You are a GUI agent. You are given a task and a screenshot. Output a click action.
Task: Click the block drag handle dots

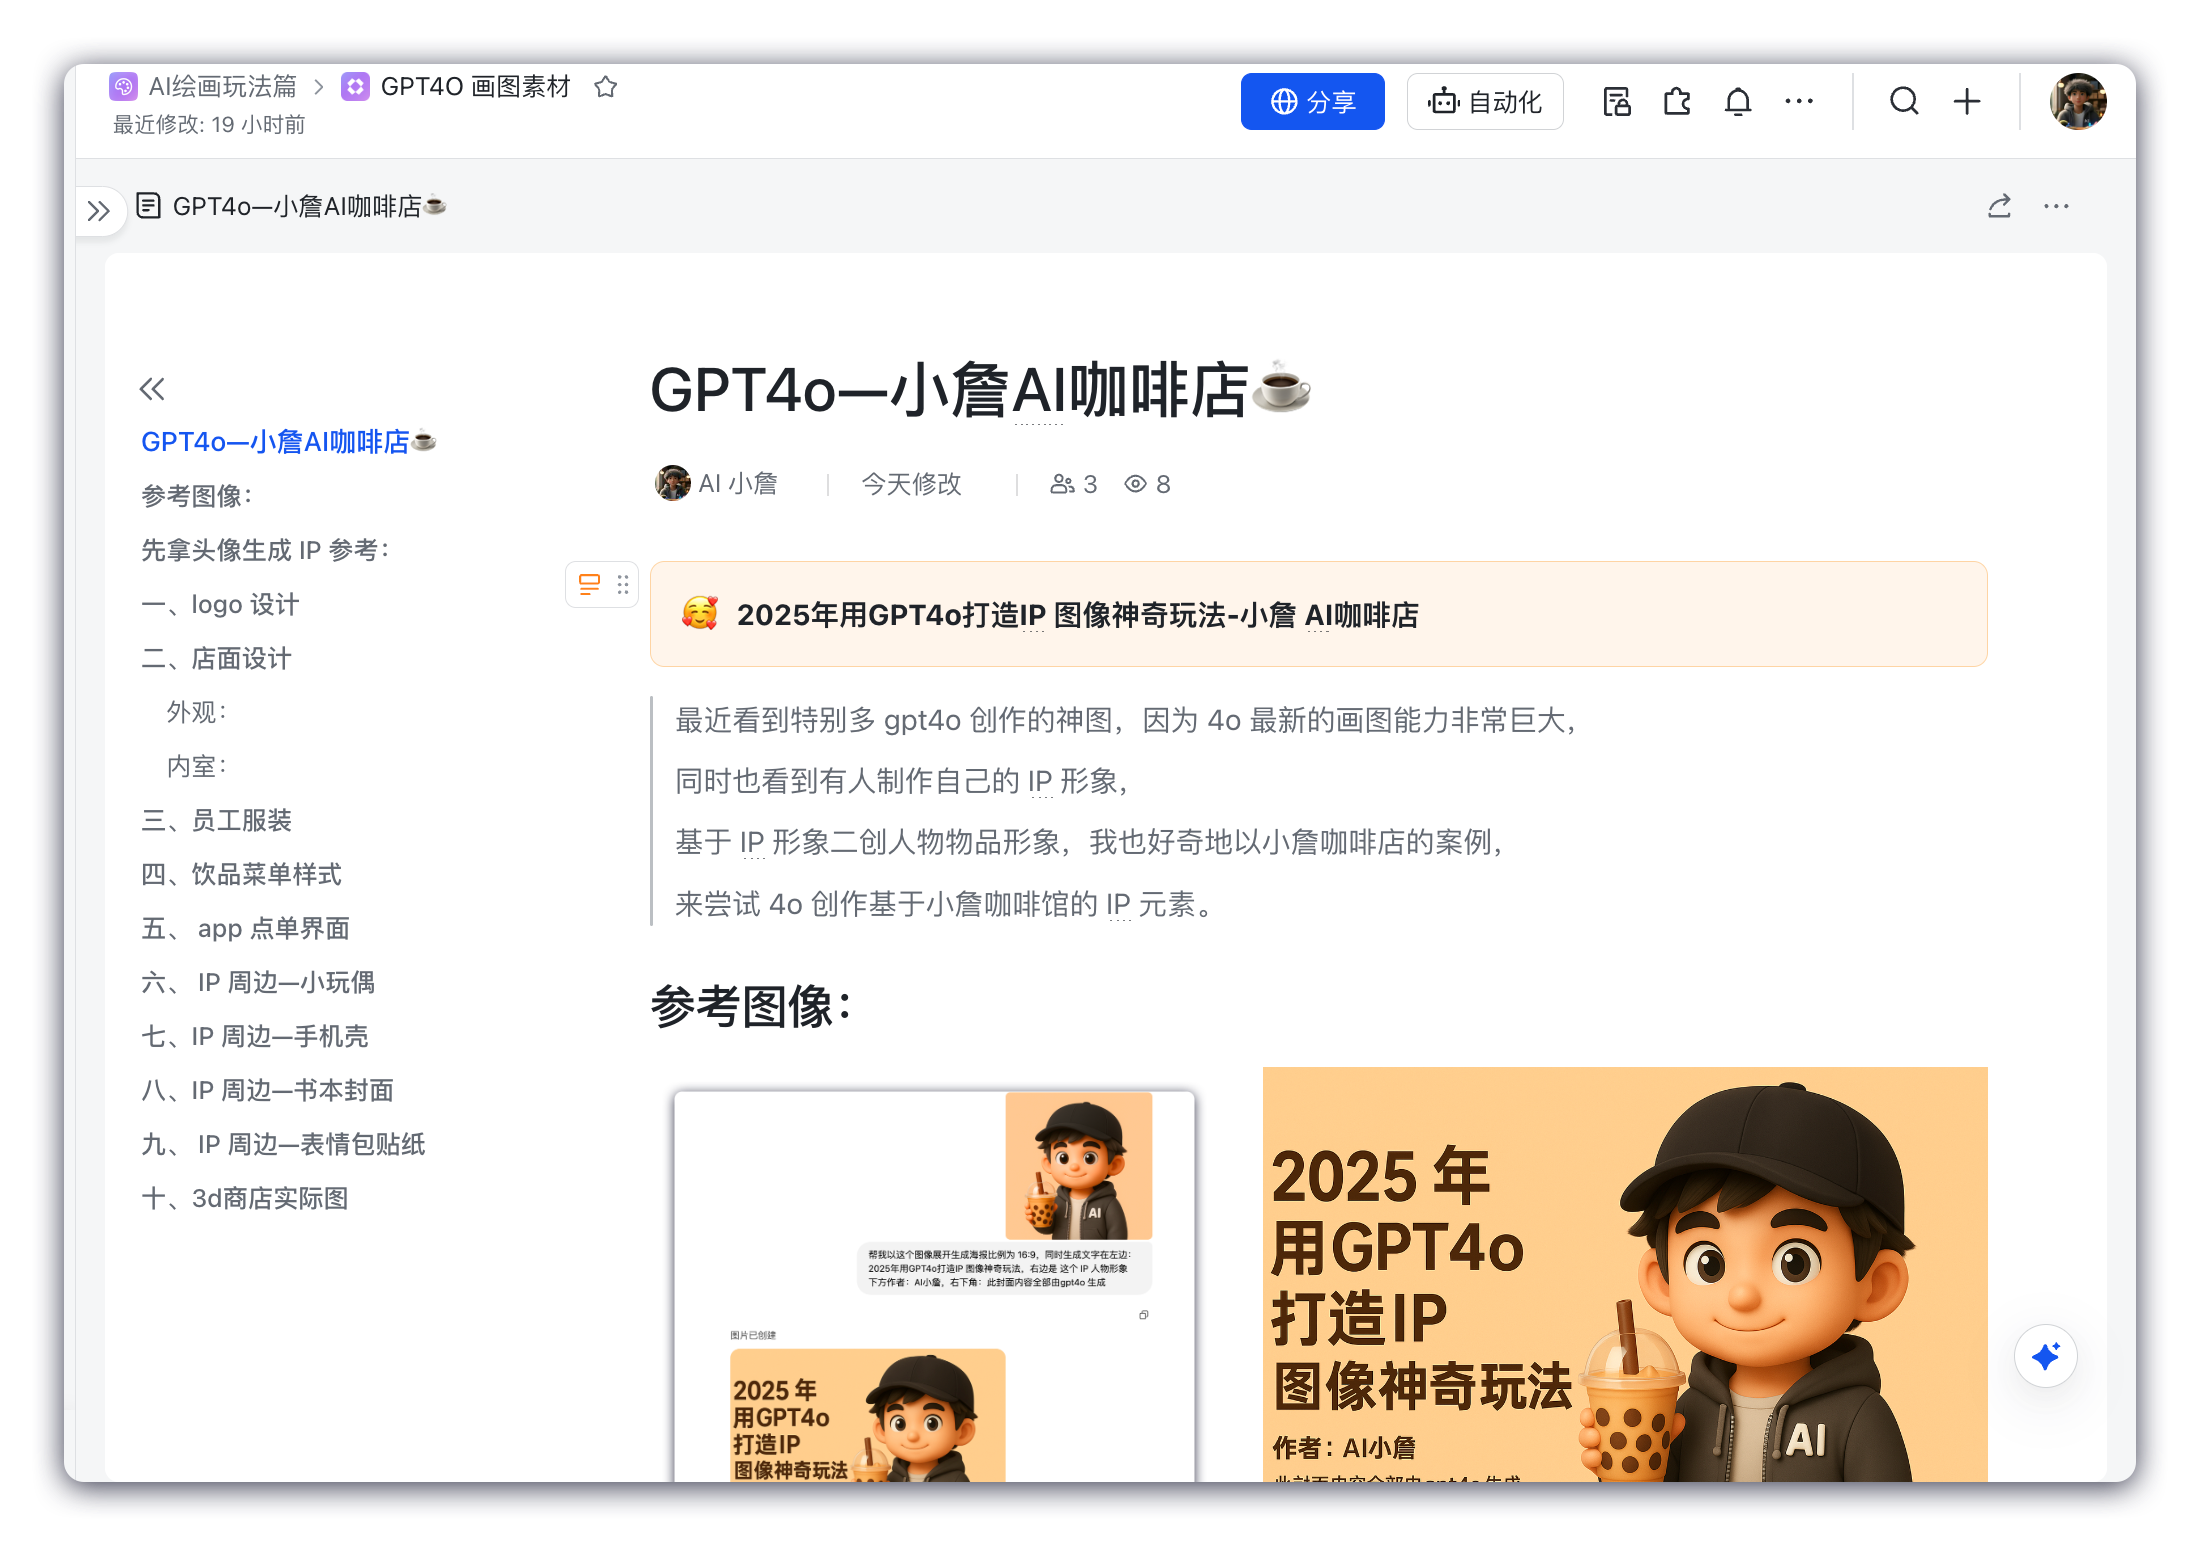pos(623,585)
